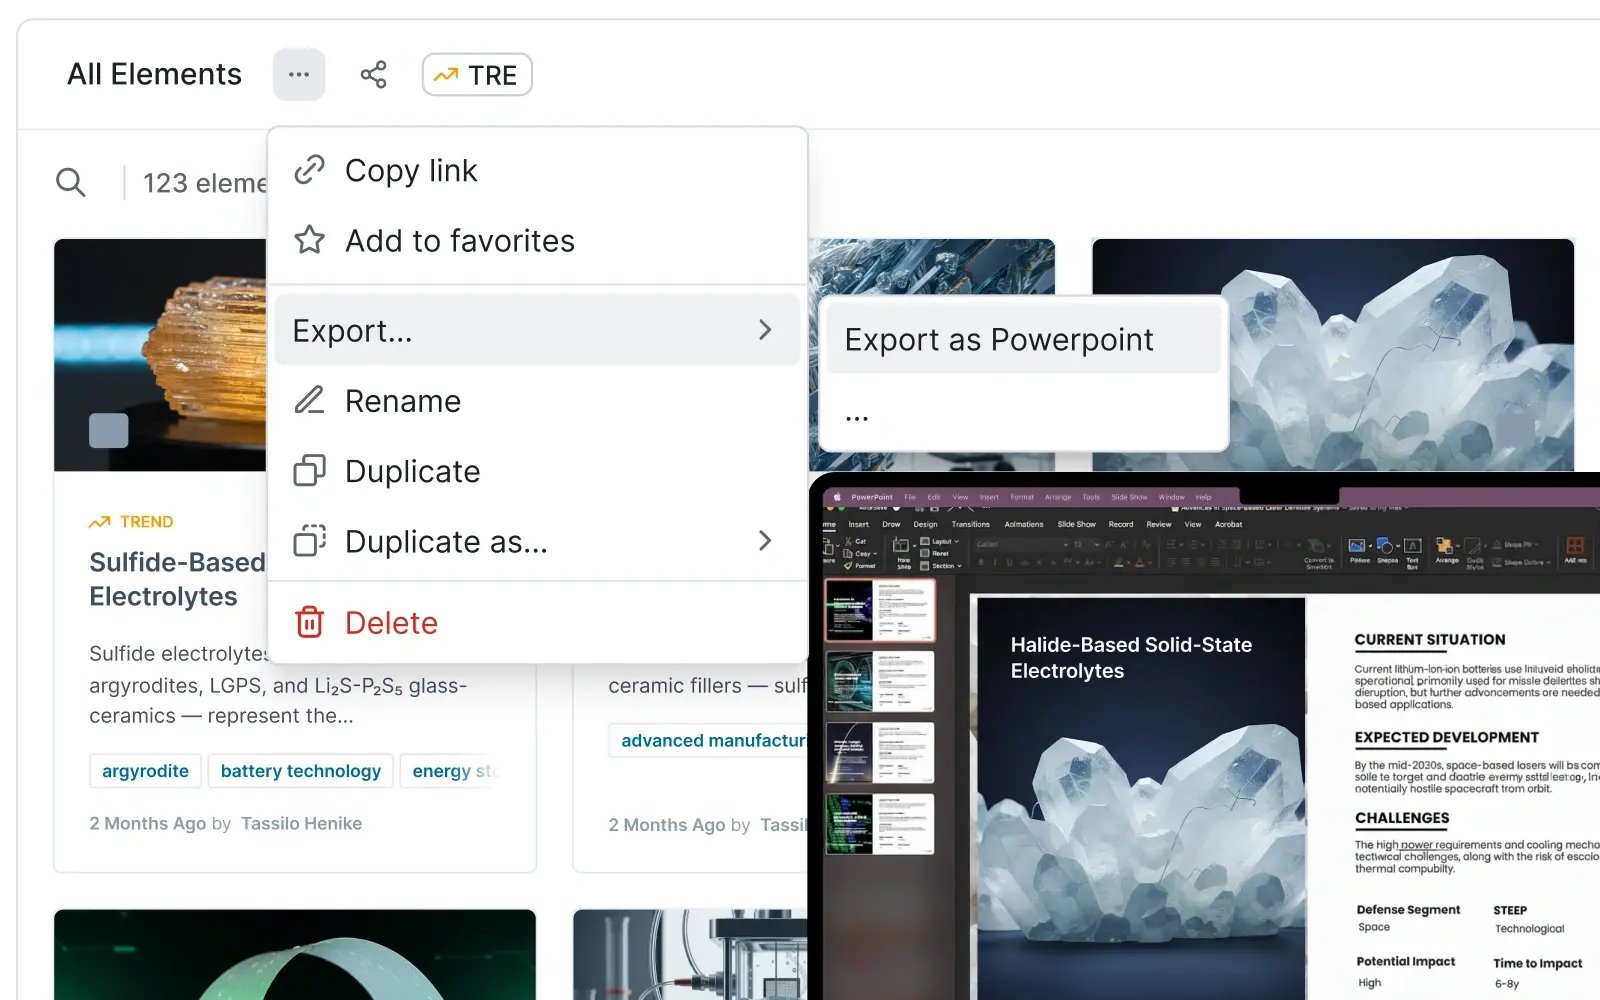Click the pencil icon next to Rename
The width and height of the screenshot is (1600, 1000).
click(x=309, y=400)
